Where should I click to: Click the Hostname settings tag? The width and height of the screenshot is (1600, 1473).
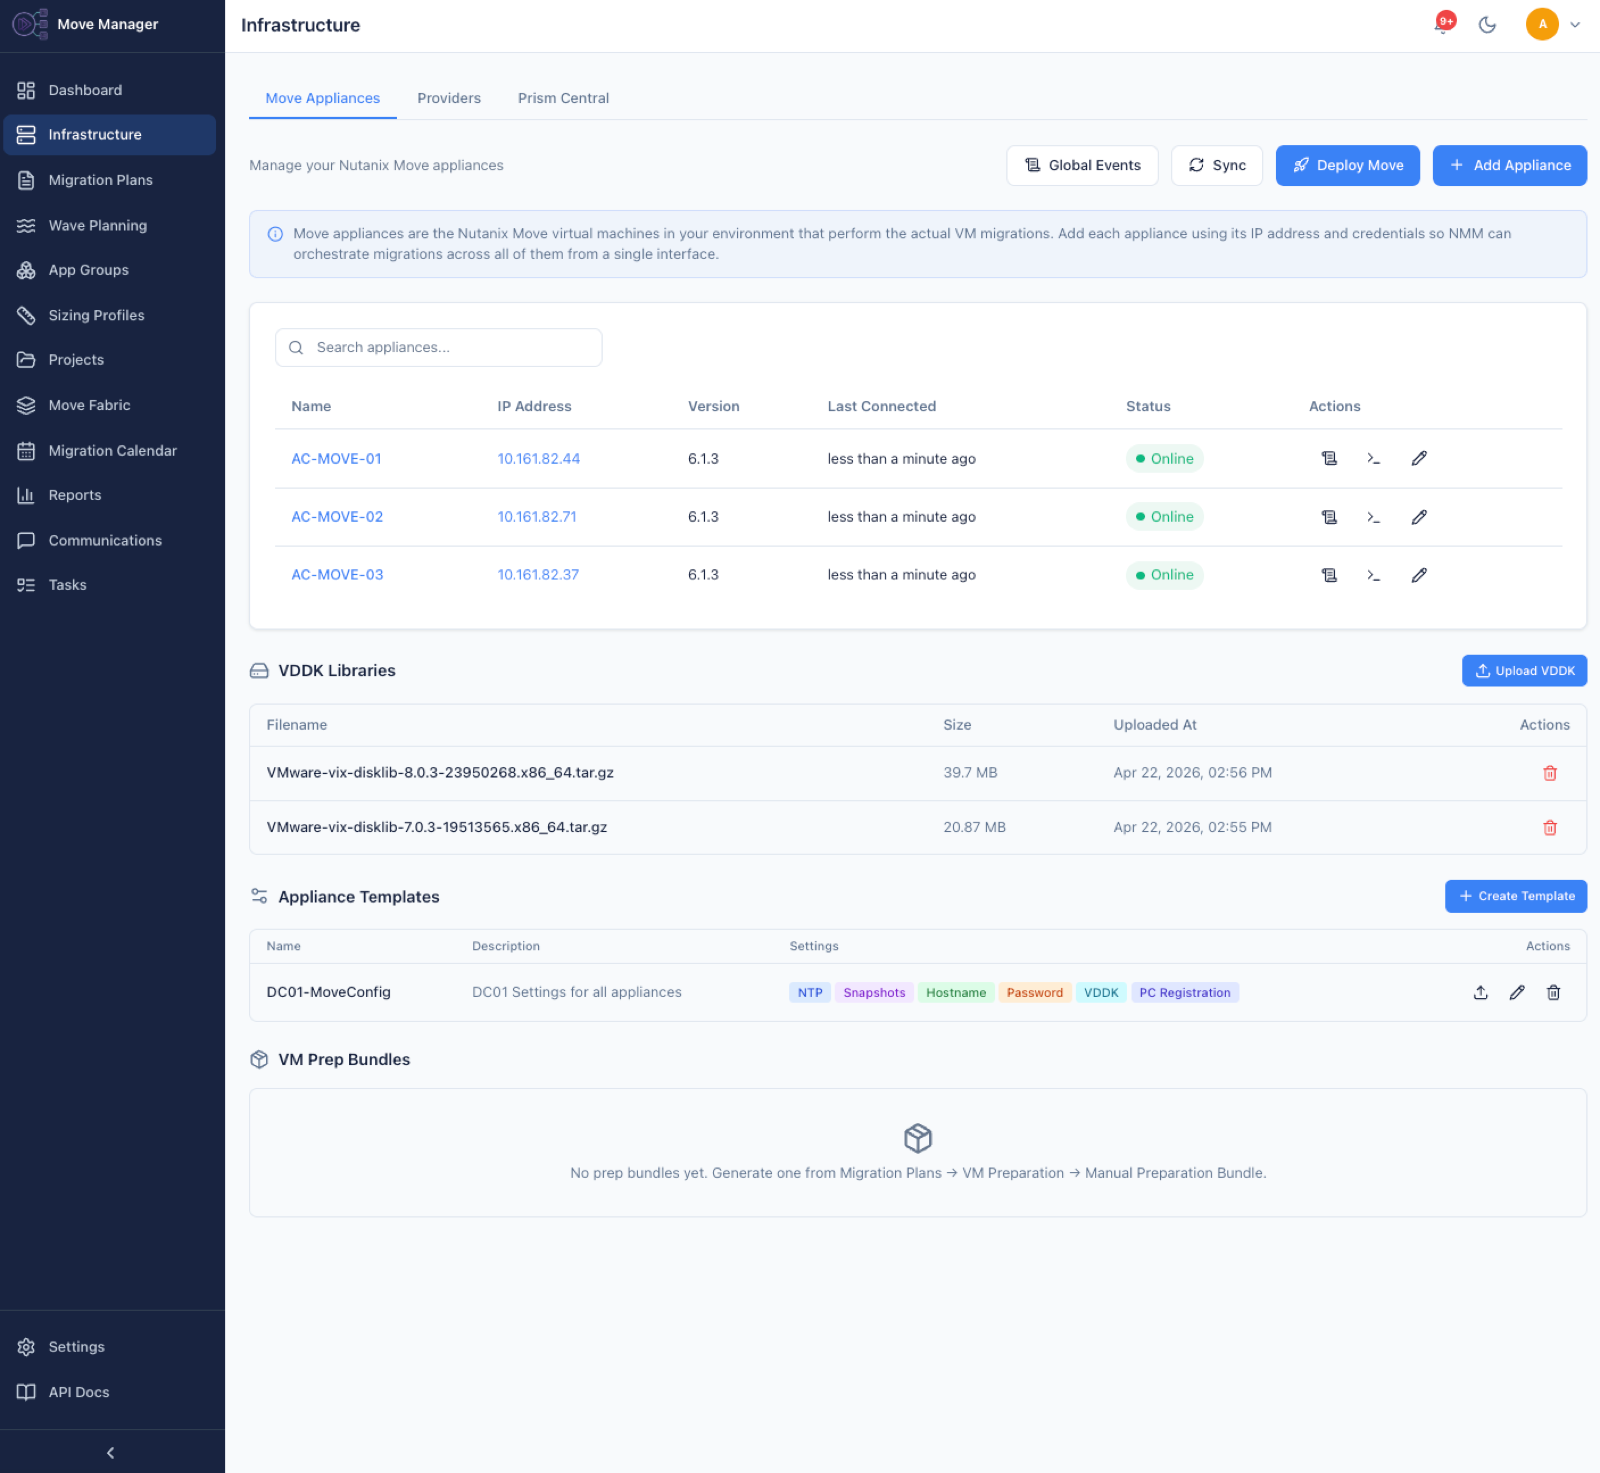[x=956, y=993]
